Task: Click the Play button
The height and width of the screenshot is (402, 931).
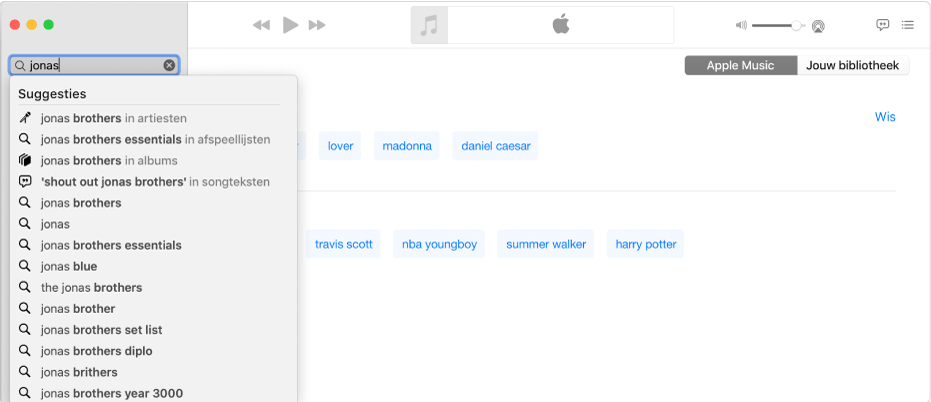Action: (x=290, y=25)
